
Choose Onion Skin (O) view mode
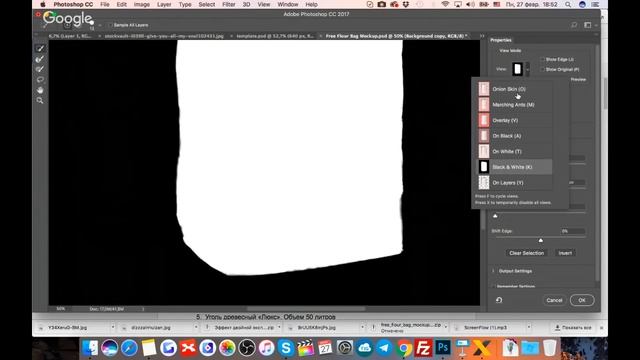[515, 89]
